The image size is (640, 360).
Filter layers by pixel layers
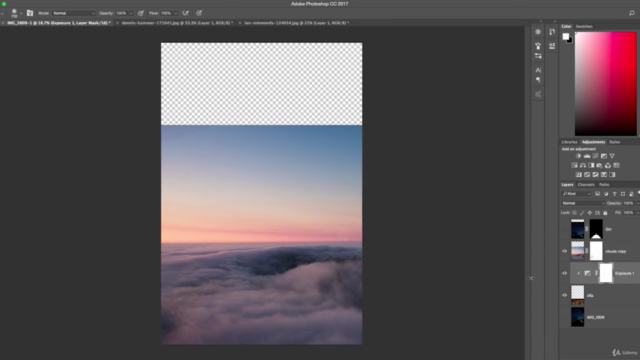598,194
